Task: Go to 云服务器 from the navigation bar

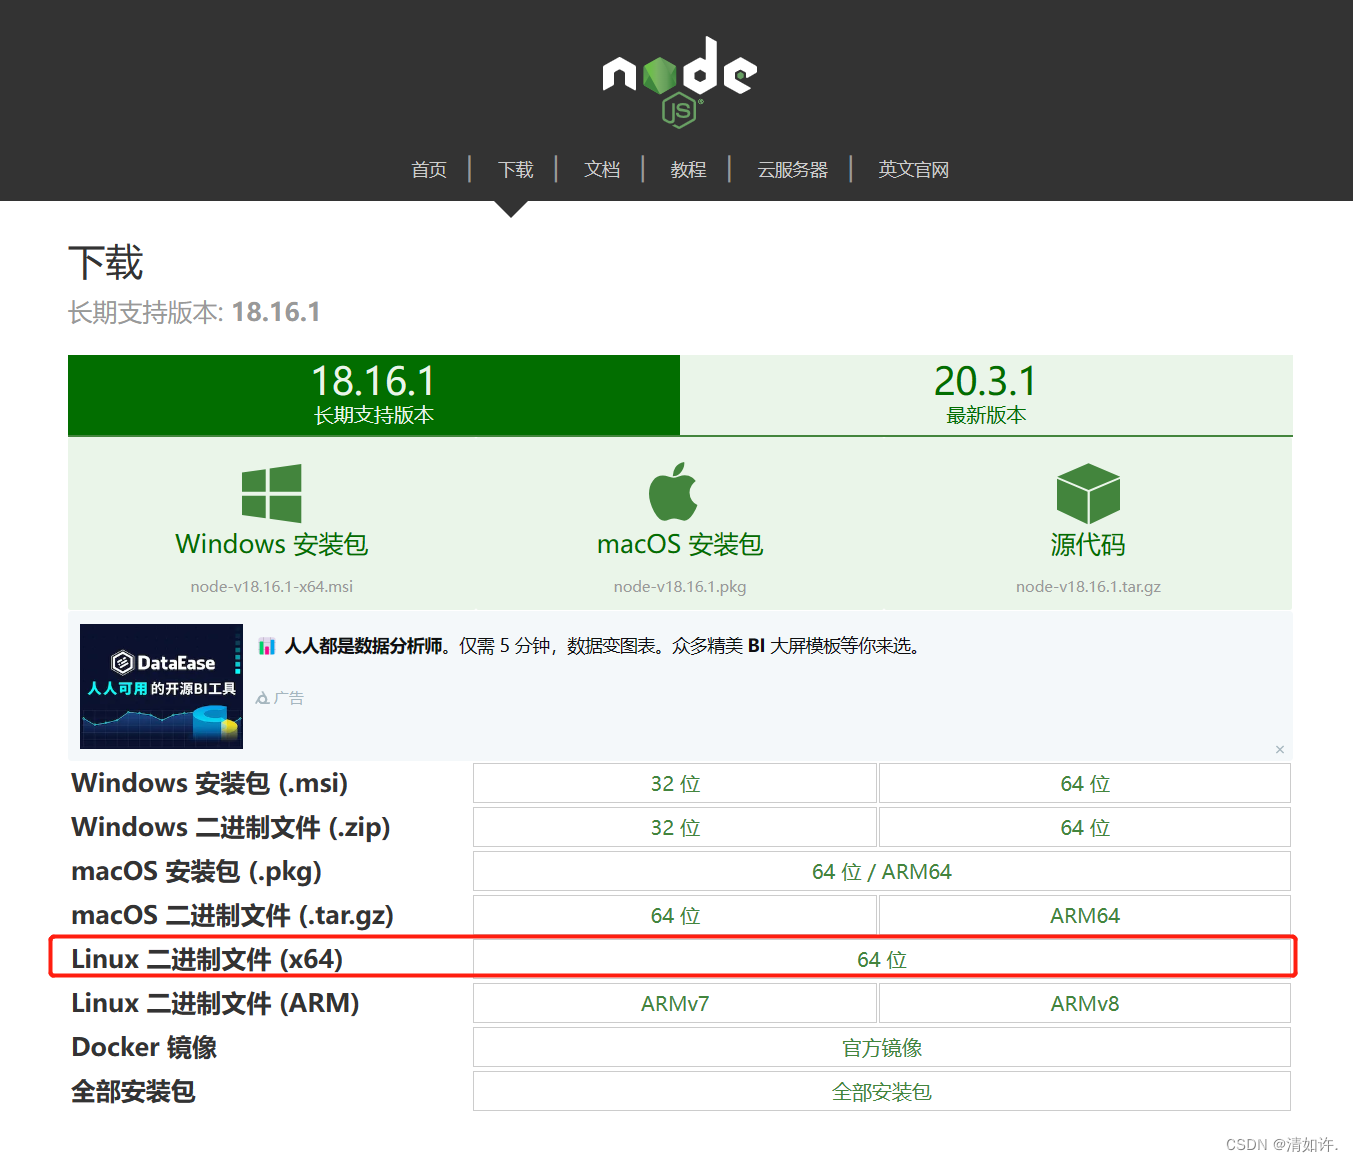Action: (x=792, y=169)
